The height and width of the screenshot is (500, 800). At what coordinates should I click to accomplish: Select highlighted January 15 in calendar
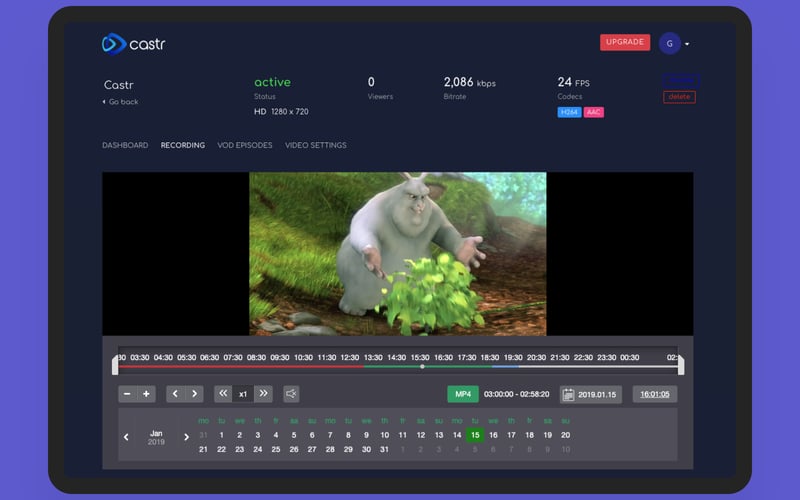tap(475, 435)
